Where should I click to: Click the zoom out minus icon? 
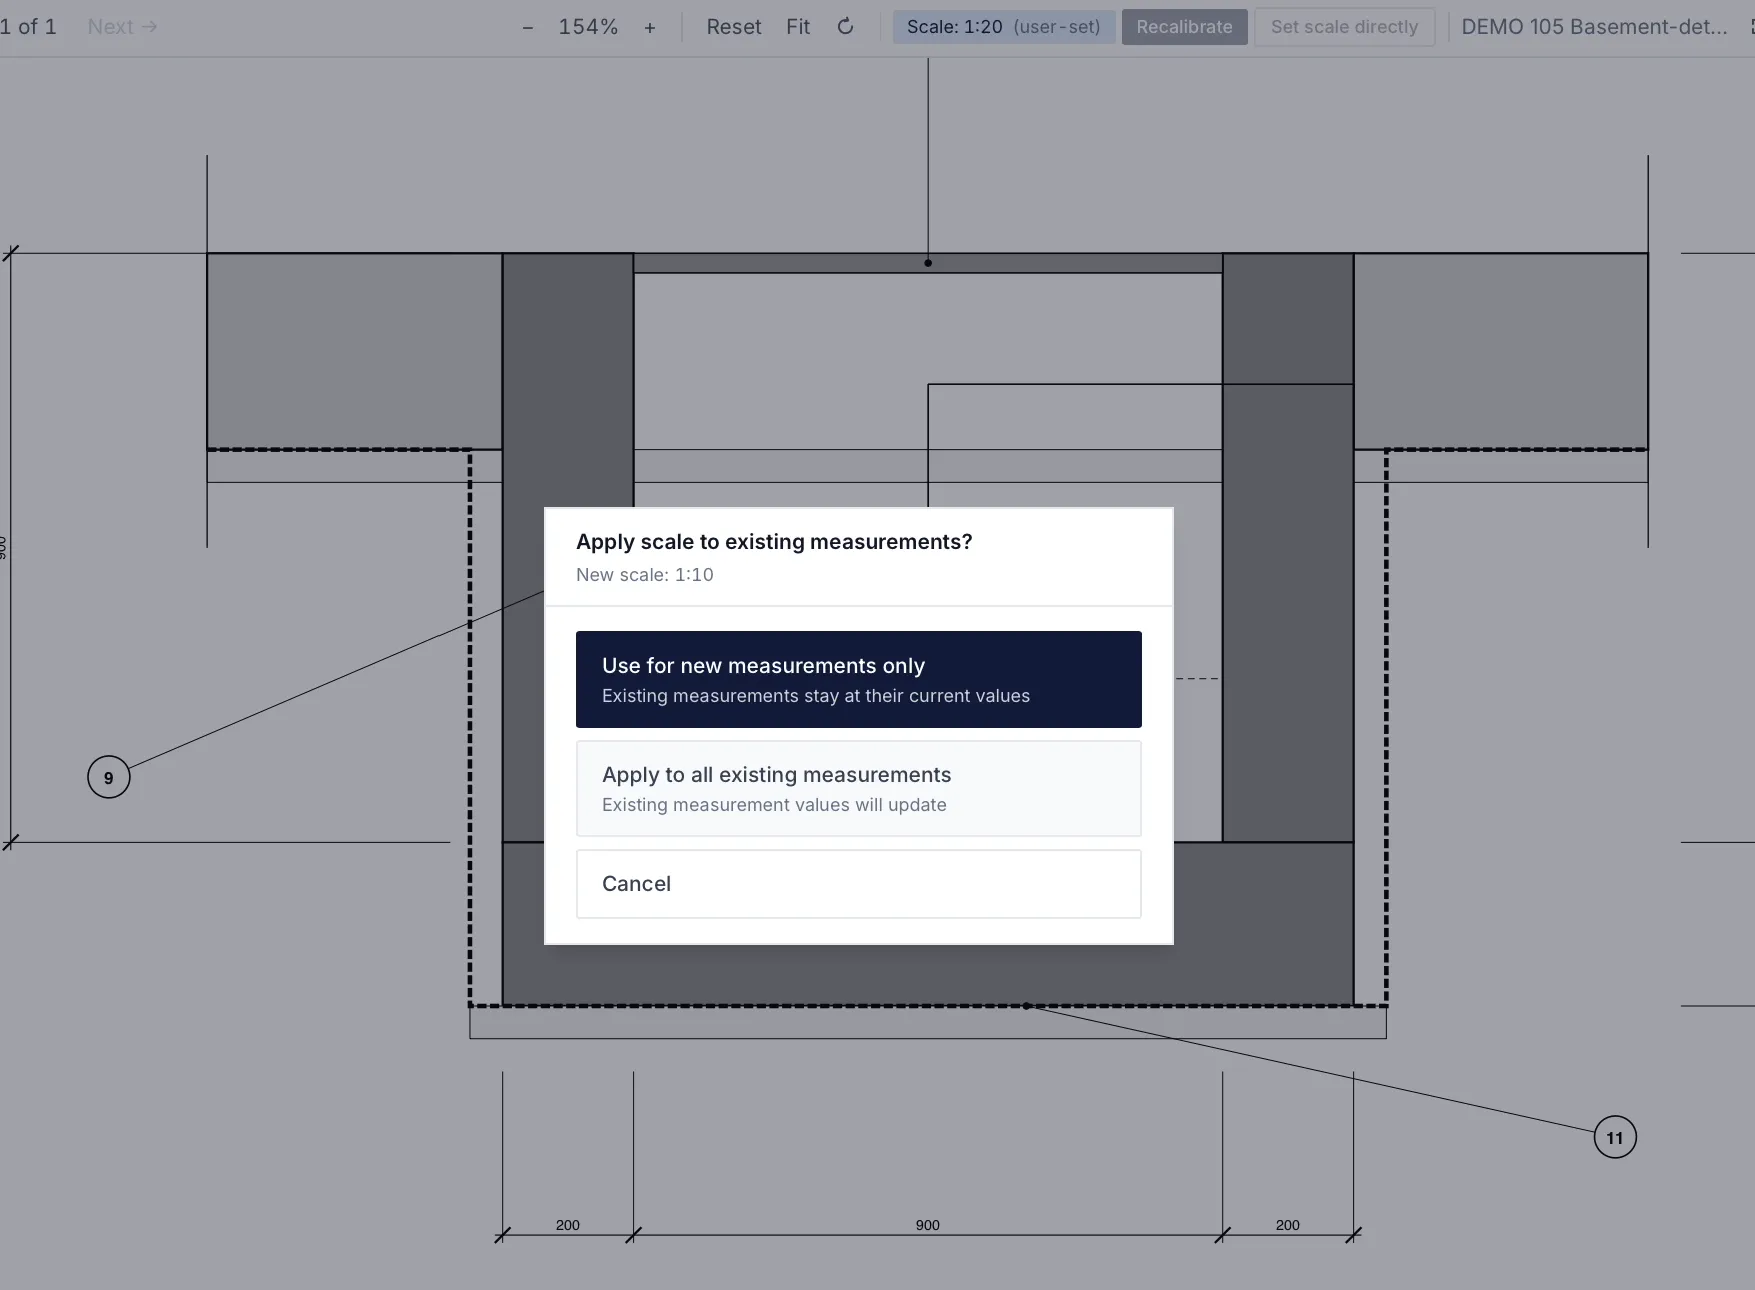pos(528,27)
